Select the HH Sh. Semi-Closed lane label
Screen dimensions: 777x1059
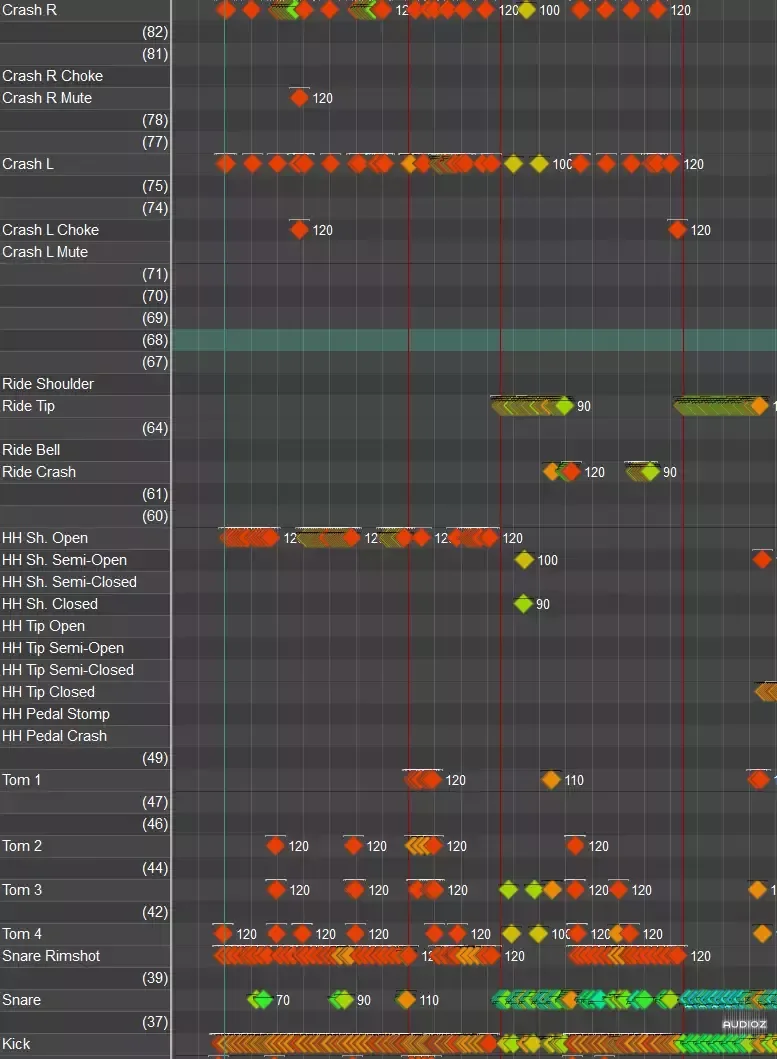point(70,582)
